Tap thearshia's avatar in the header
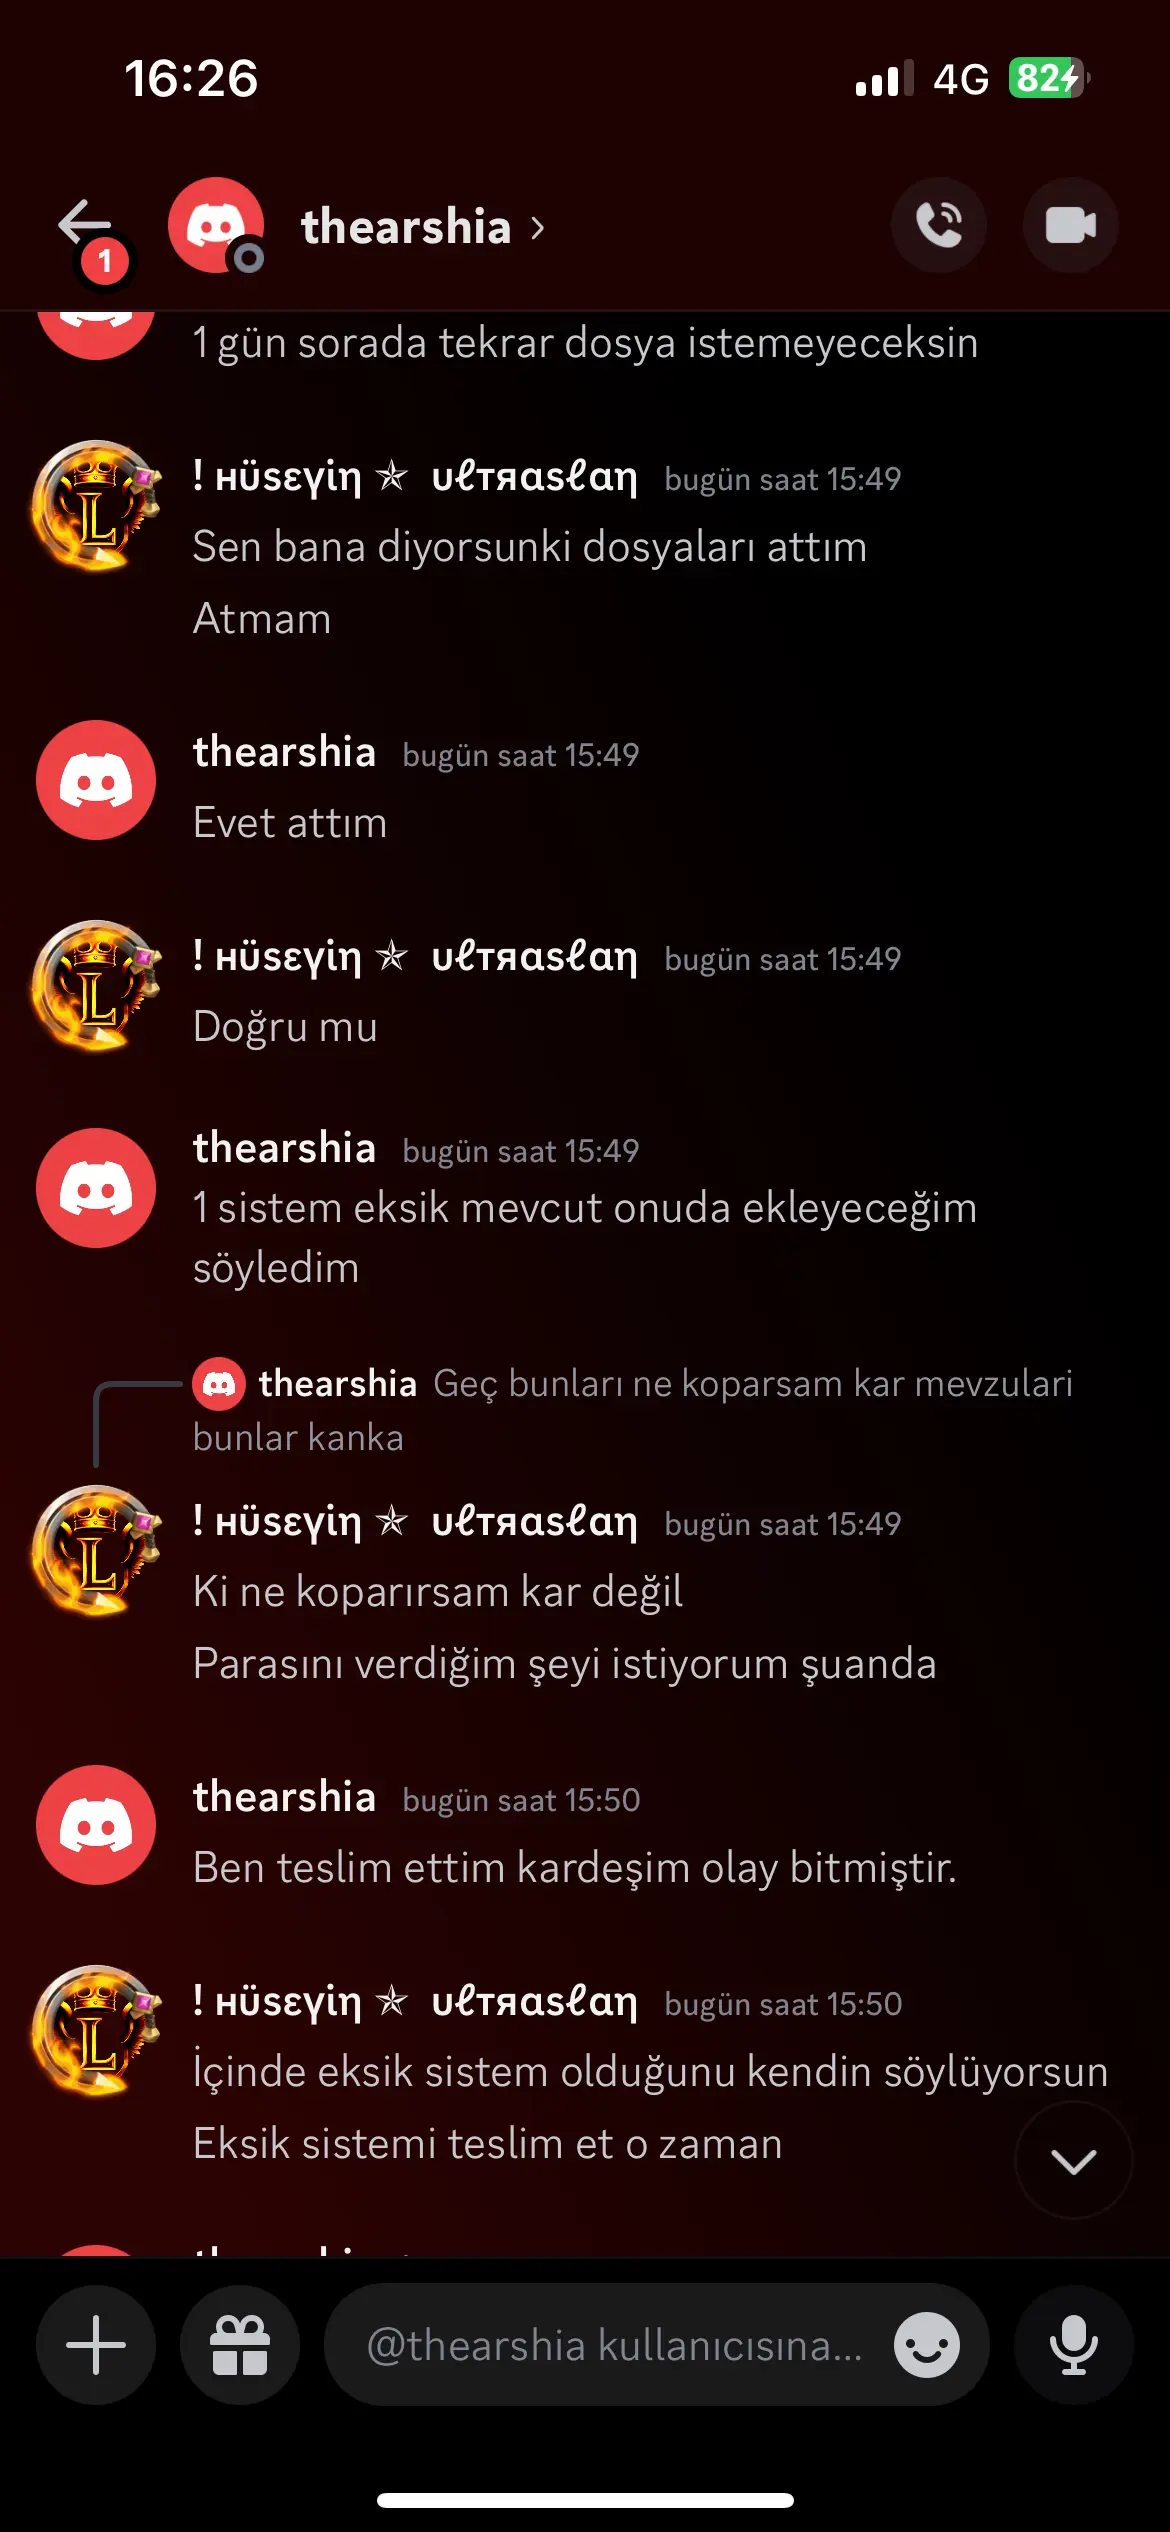 pos(216,225)
